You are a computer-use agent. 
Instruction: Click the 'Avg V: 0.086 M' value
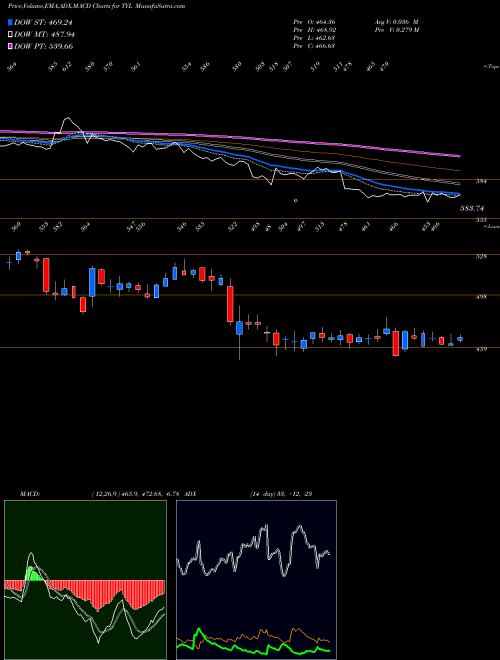coord(396,22)
